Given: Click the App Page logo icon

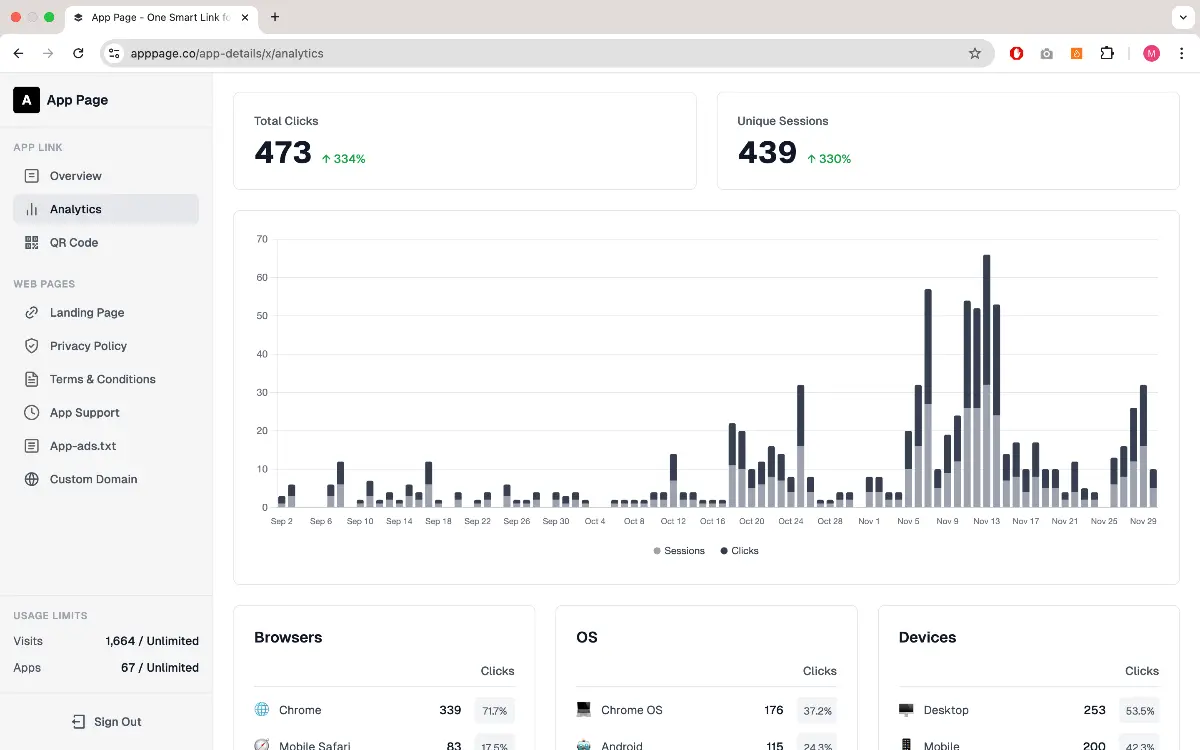Looking at the screenshot, I should tap(26, 100).
